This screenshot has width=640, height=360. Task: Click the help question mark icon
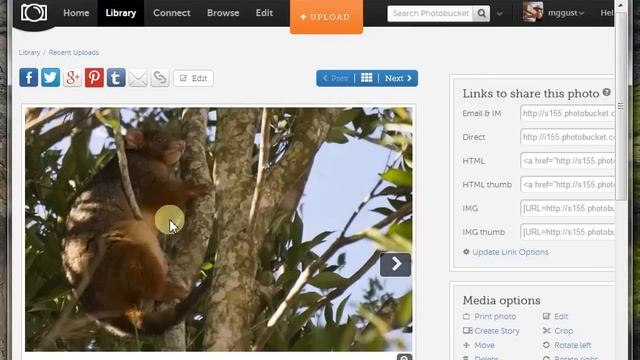607,92
